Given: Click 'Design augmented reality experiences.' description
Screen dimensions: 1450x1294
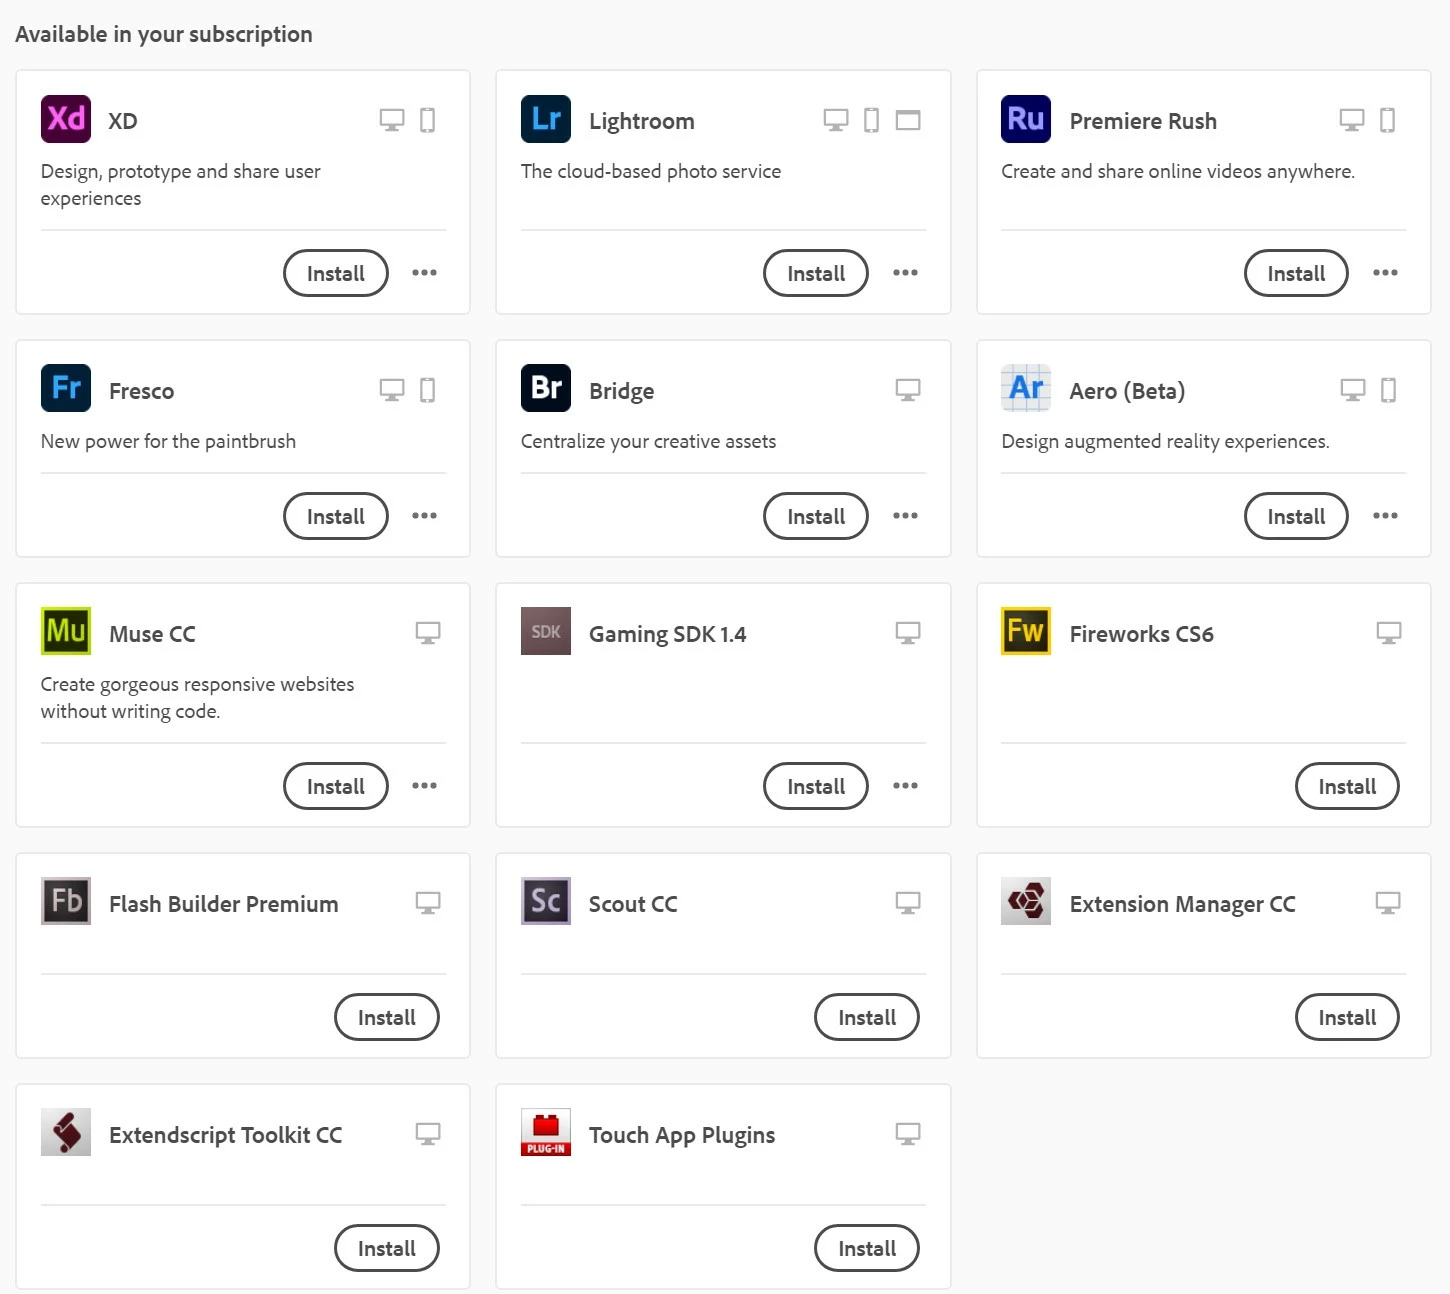Looking at the screenshot, I should tap(1165, 441).
